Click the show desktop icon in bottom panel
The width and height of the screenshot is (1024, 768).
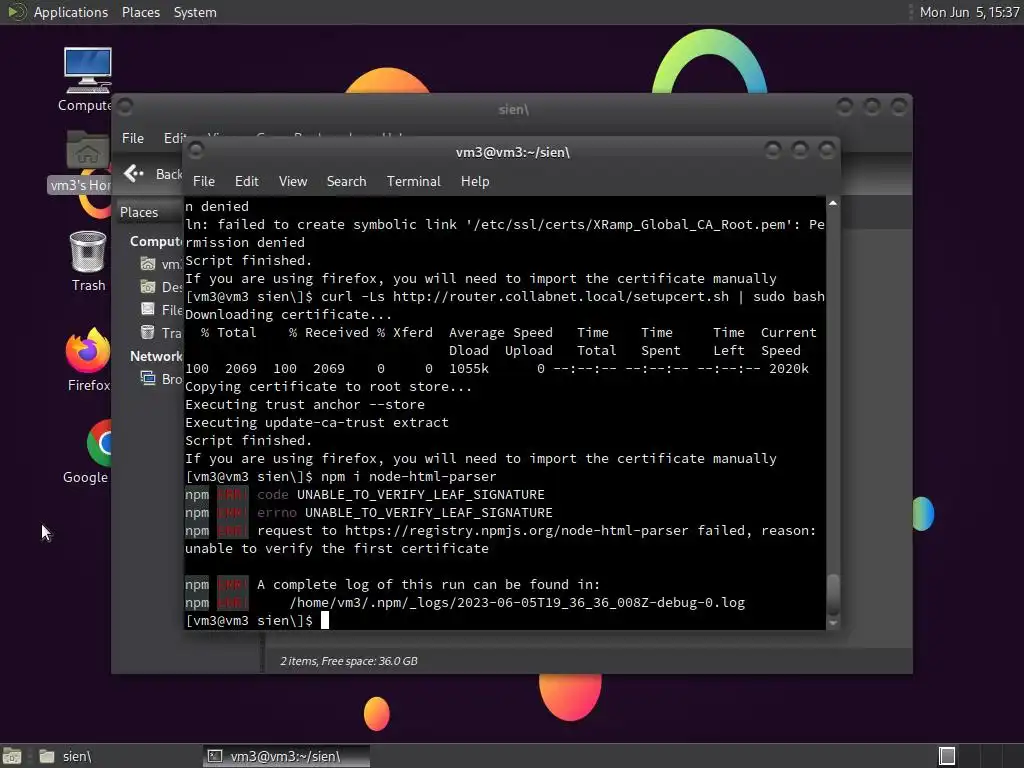tap(12, 756)
